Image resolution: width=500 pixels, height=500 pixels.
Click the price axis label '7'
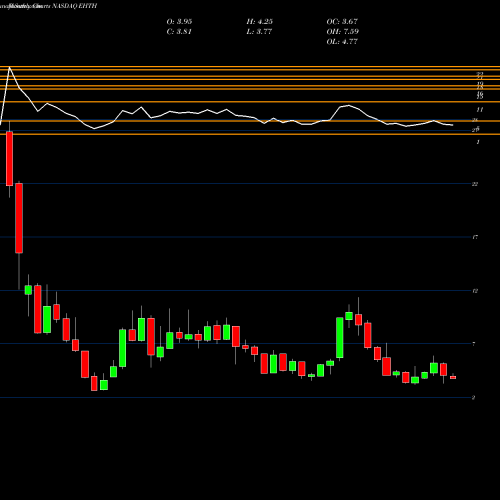click(x=474, y=344)
